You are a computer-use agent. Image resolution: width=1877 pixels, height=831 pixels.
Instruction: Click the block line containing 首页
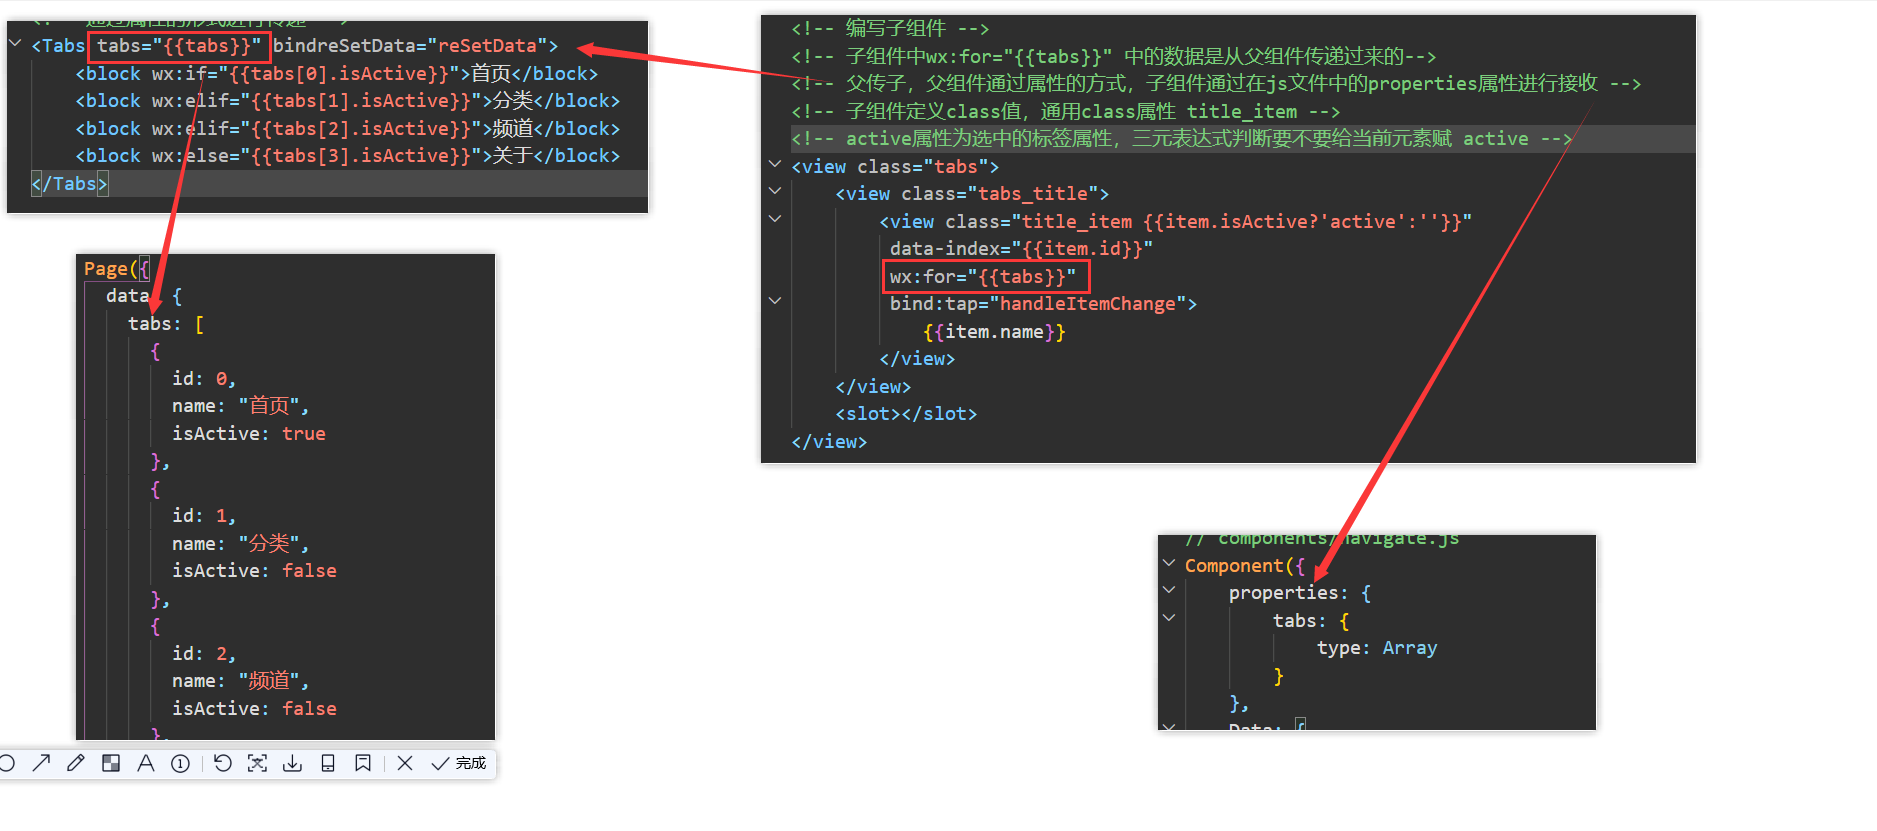point(336,74)
